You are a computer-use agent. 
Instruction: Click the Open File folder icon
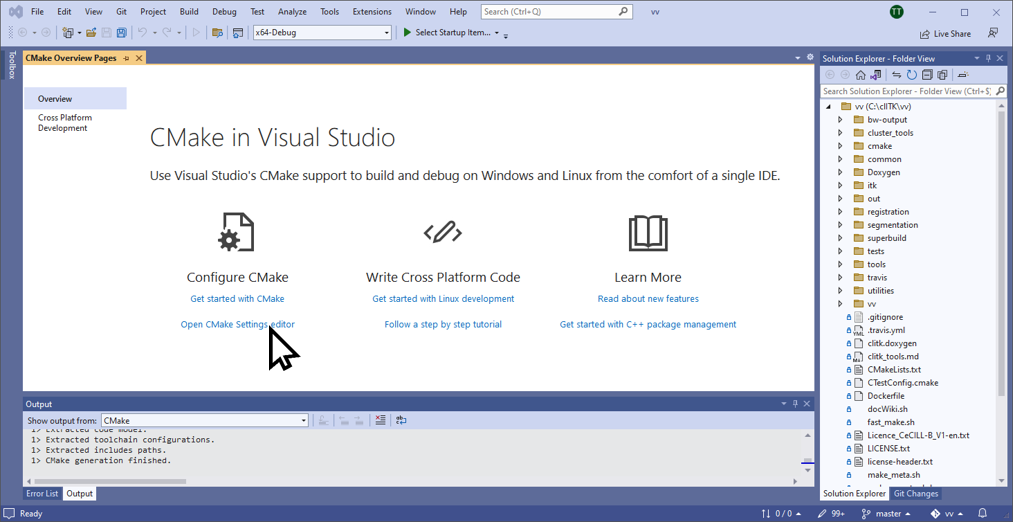[91, 32]
